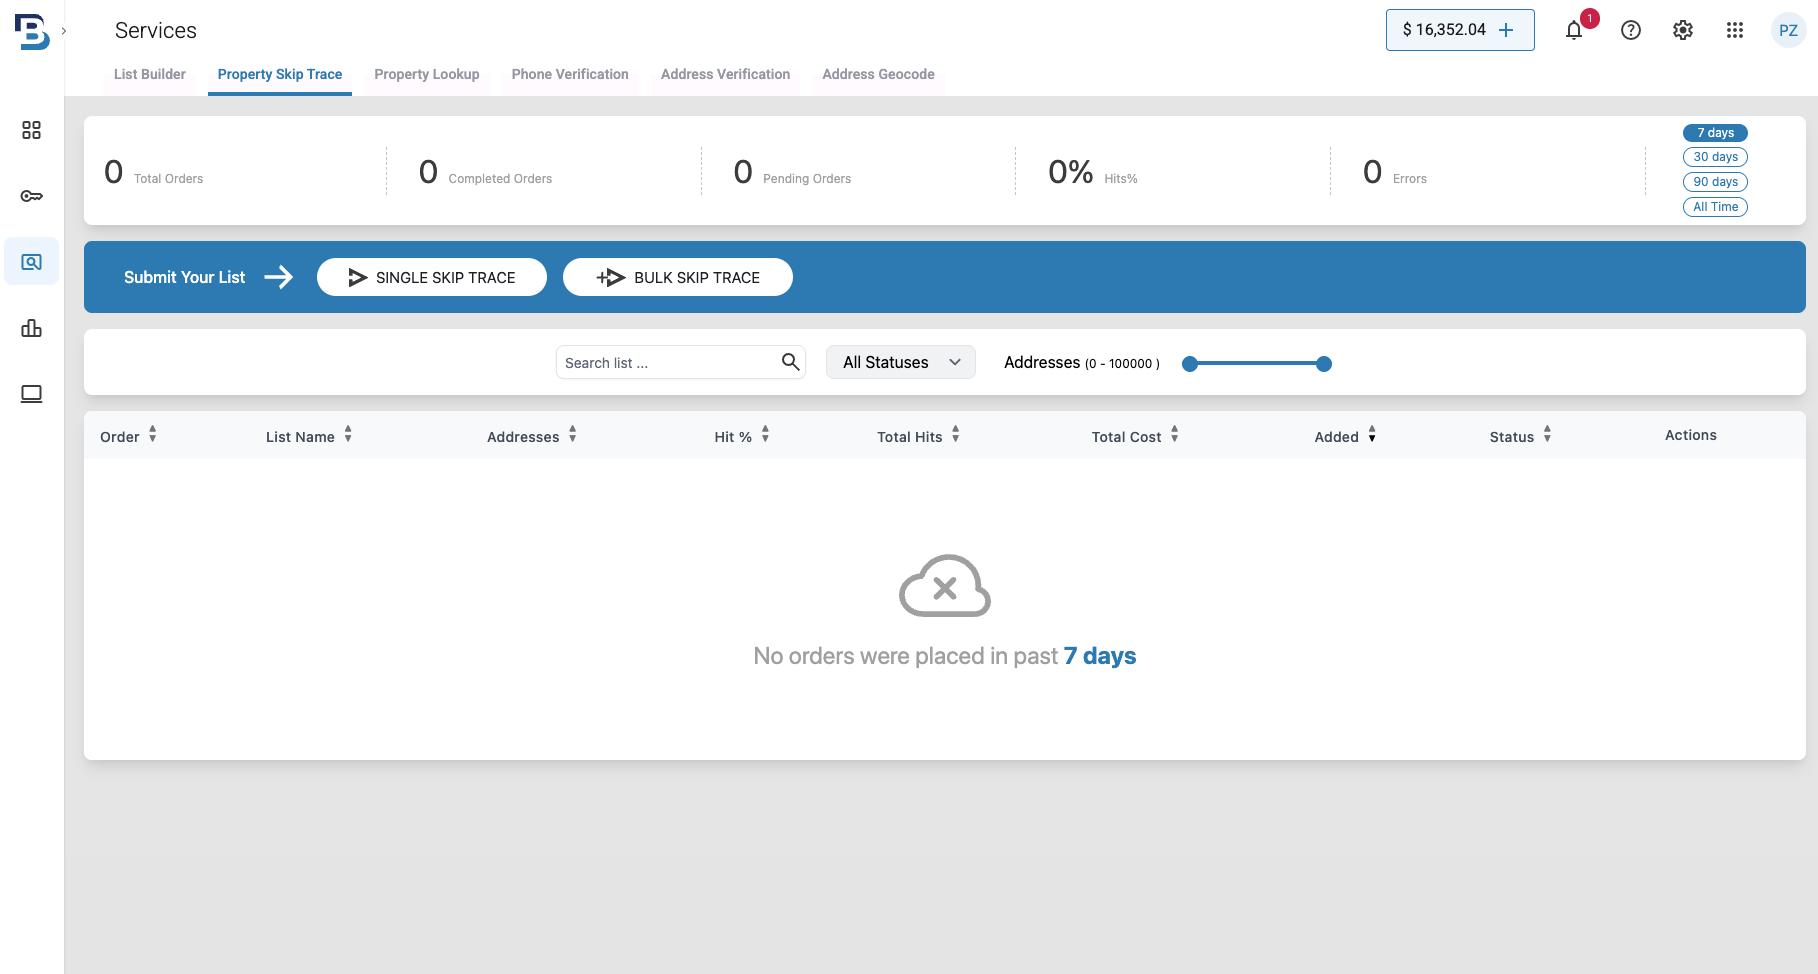Click the BULK SKIP TRACE button
The image size is (1818, 974).
pyautogui.click(x=677, y=277)
